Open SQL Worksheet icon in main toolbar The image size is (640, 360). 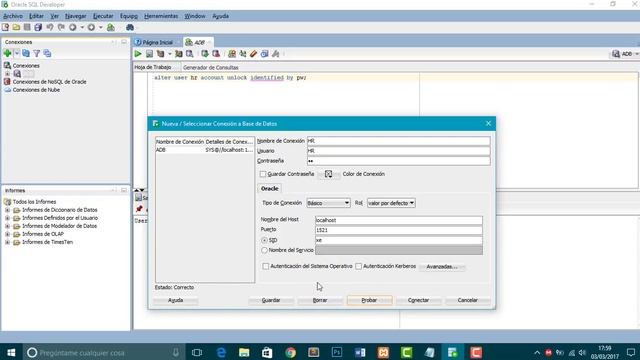point(111,27)
